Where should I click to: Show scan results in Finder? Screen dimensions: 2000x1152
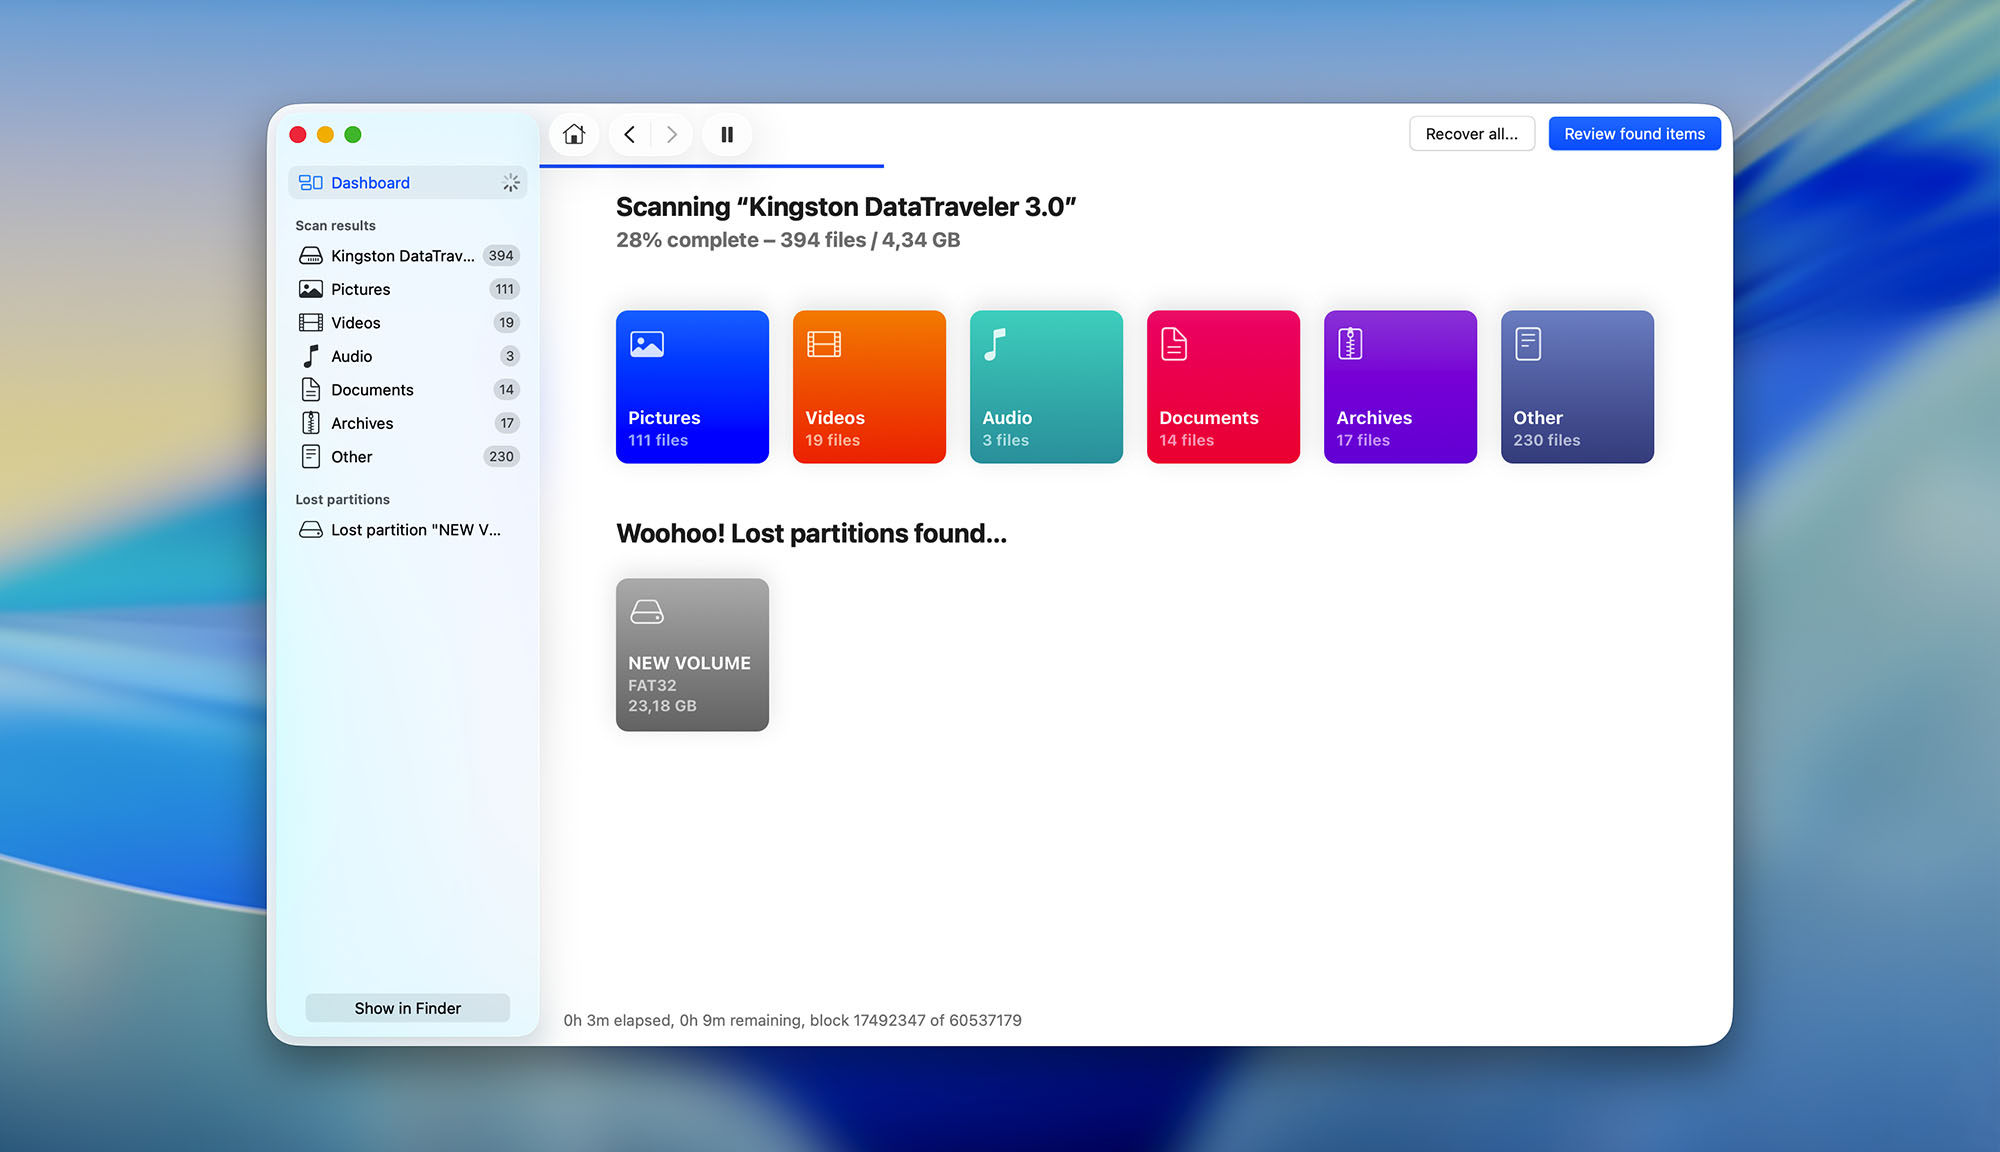[407, 1007]
